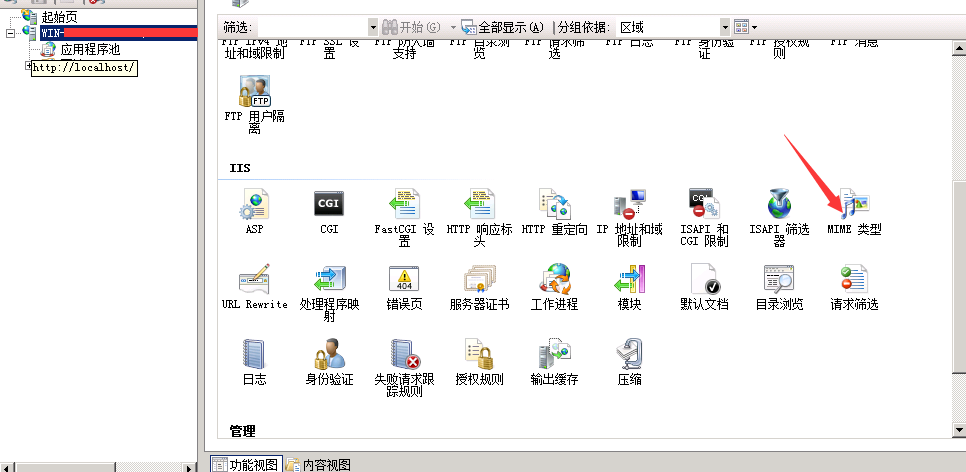Click the vertical scrollbar down arrow

pos(959,429)
